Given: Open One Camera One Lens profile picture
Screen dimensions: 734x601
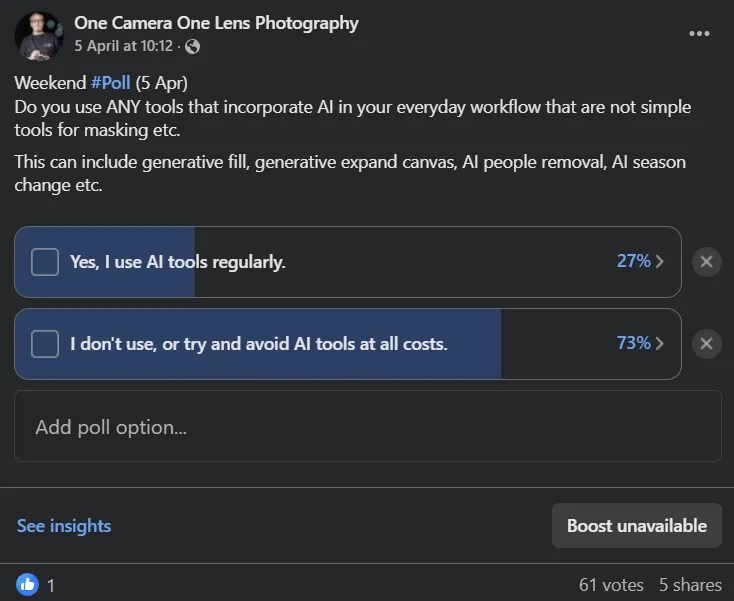Looking at the screenshot, I should [x=39, y=34].
